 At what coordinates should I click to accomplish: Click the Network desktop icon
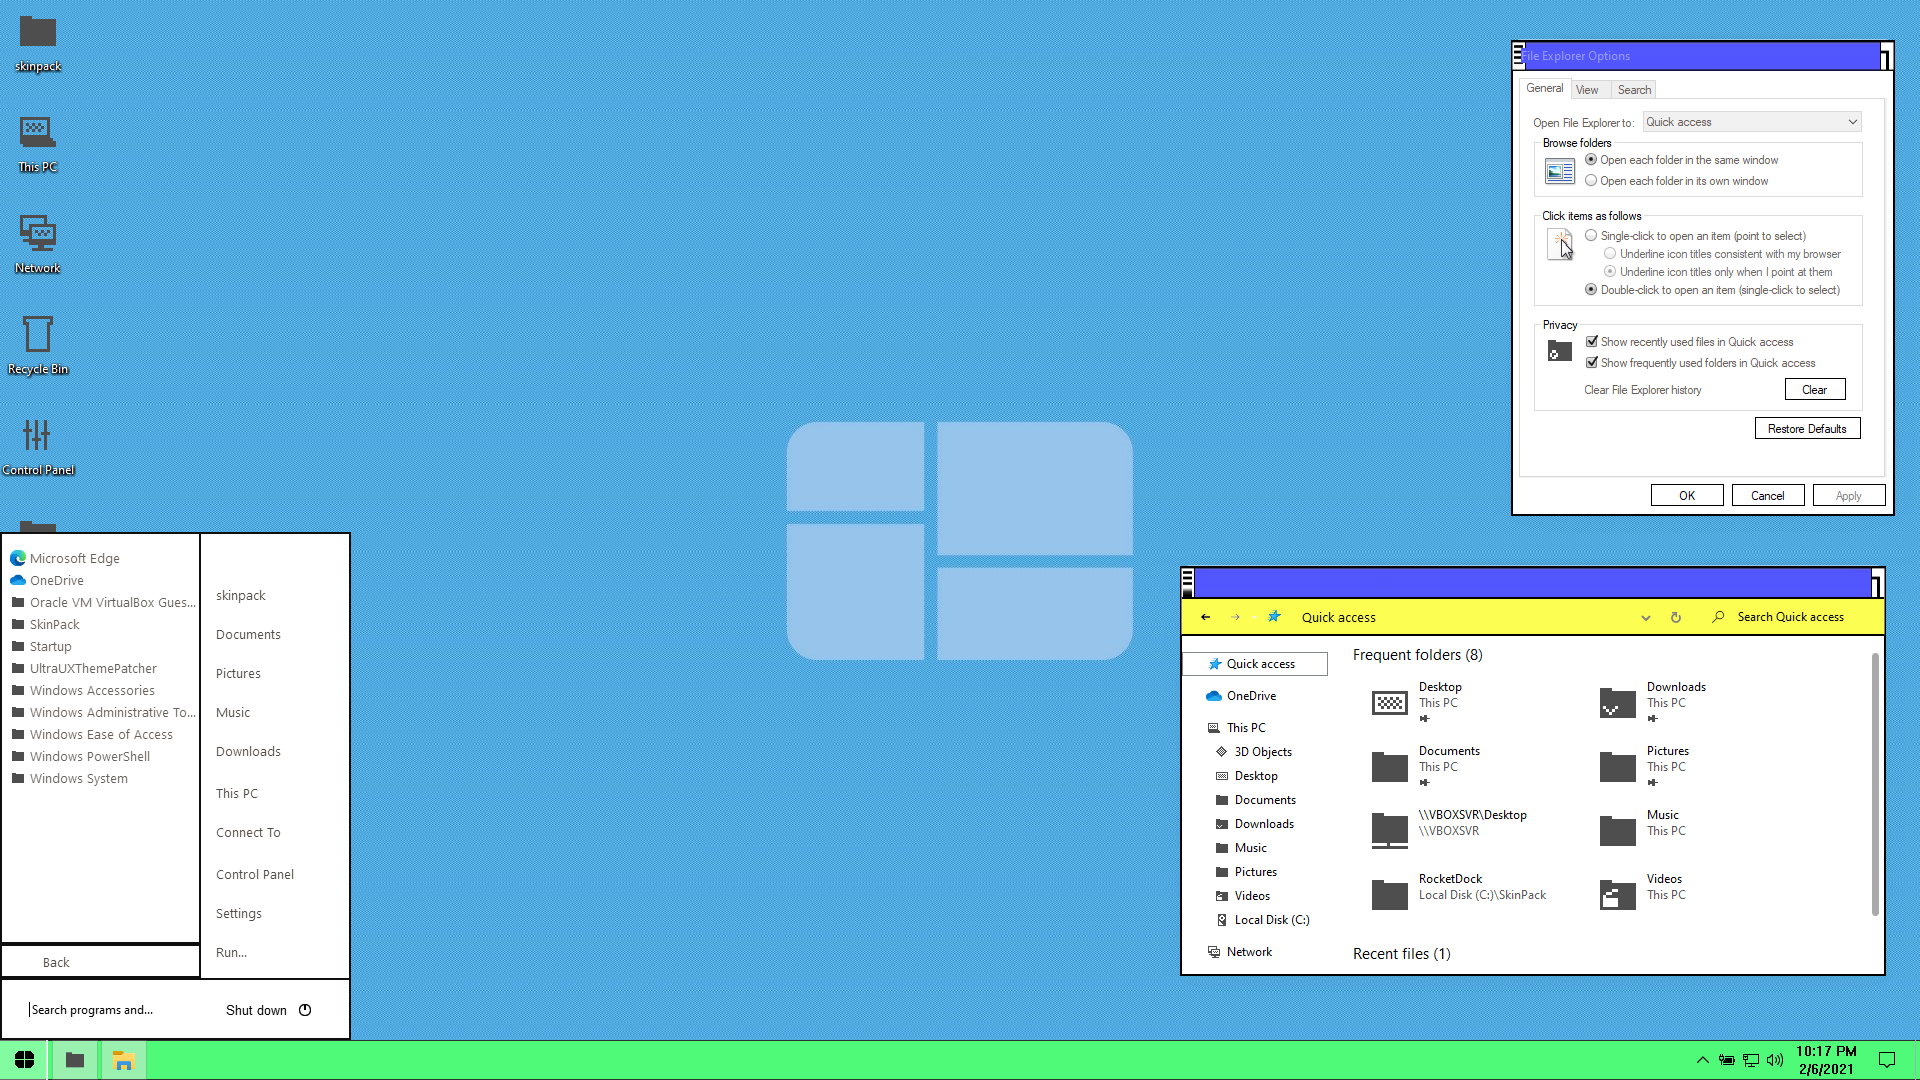point(37,234)
